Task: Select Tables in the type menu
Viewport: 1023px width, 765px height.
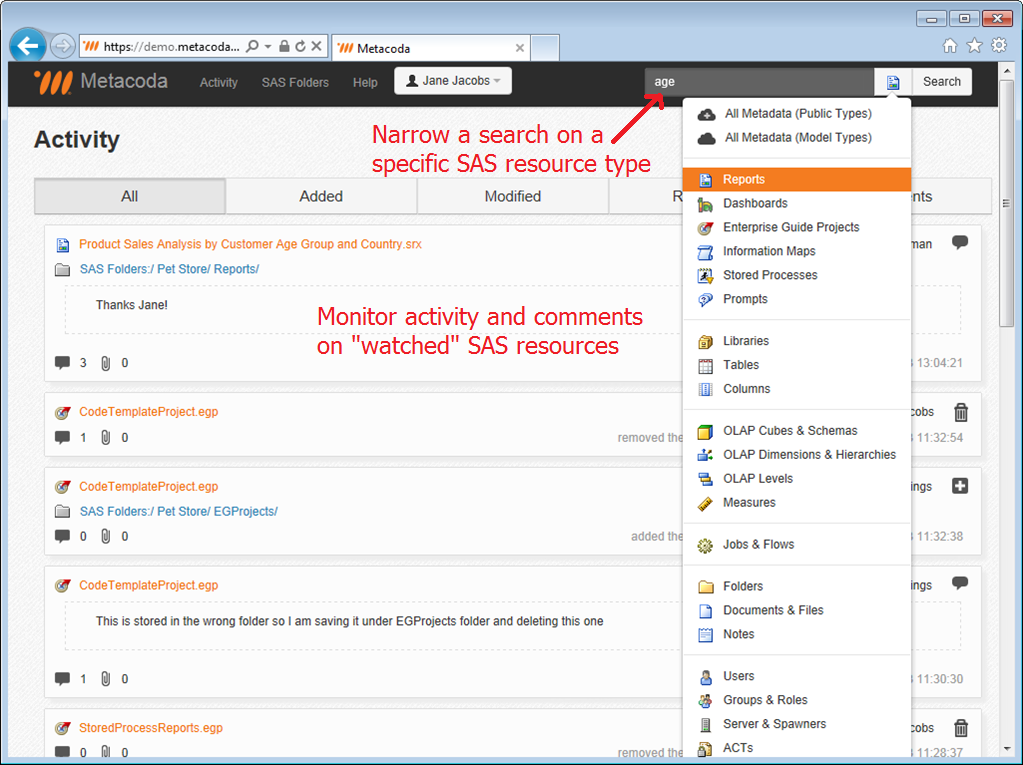Action: point(797,365)
